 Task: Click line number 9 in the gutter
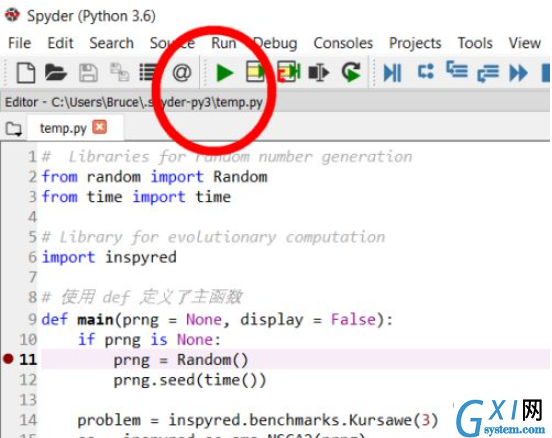coord(32,320)
